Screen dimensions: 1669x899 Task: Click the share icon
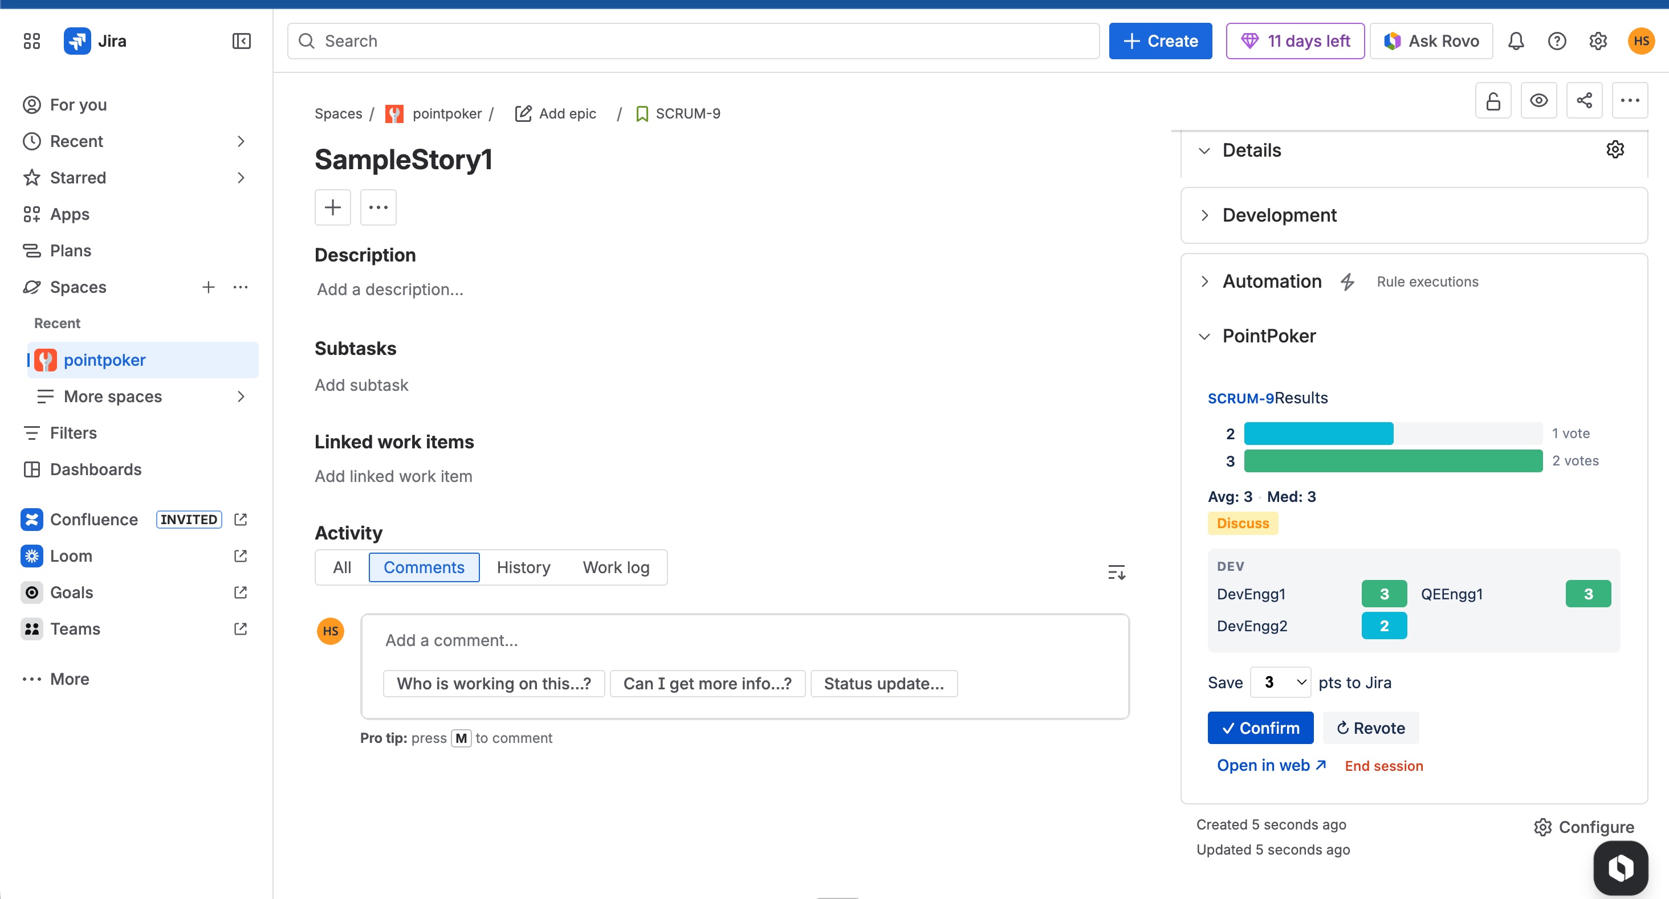point(1584,100)
